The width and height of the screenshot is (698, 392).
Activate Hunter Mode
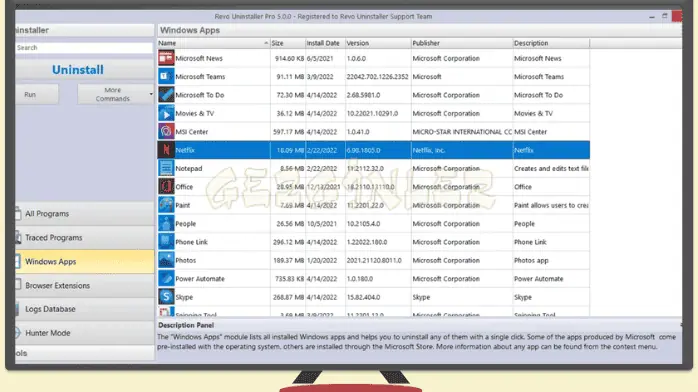coord(85,333)
